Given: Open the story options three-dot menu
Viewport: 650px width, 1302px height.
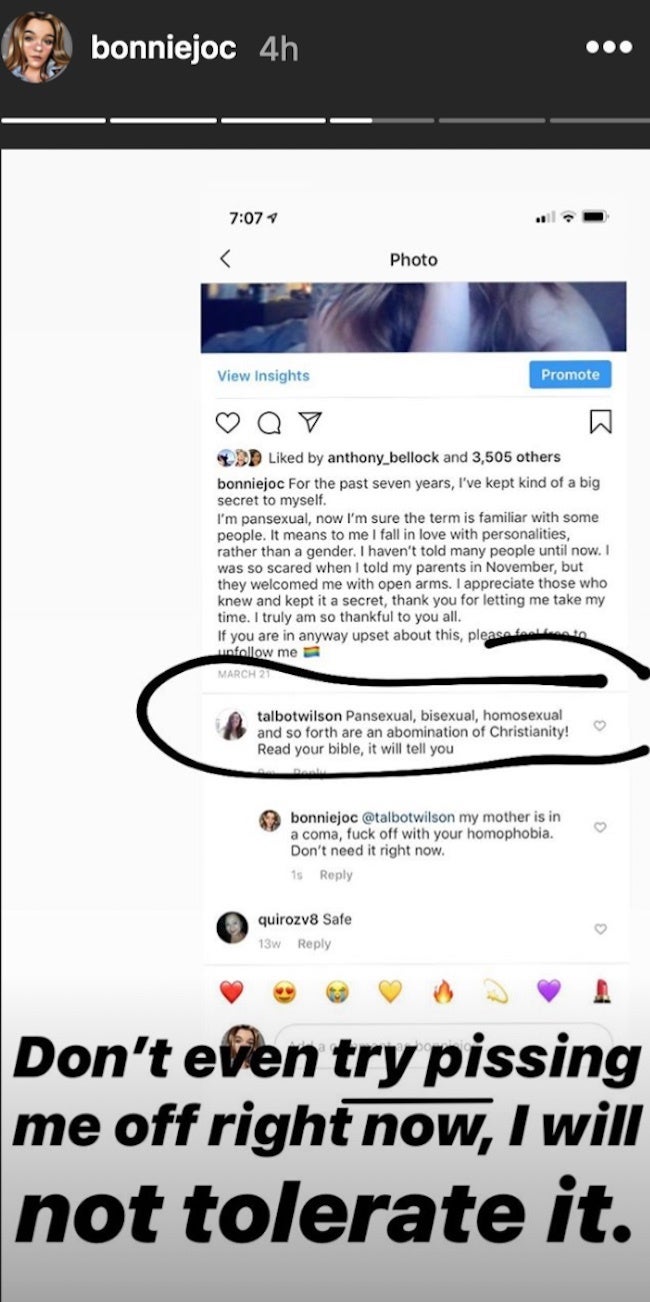Looking at the screenshot, I should pyautogui.click(x=609, y=47).
